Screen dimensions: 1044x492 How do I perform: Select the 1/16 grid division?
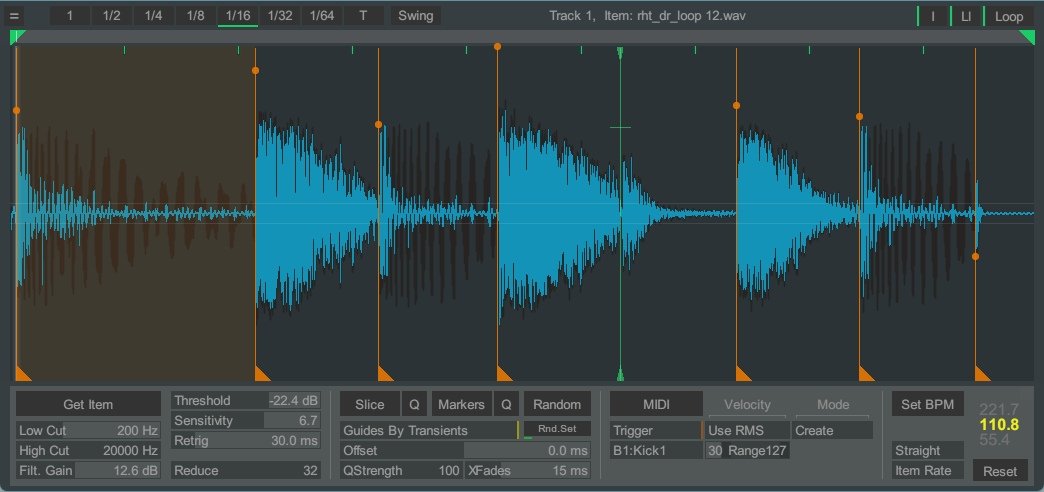(x=238, y=16)
